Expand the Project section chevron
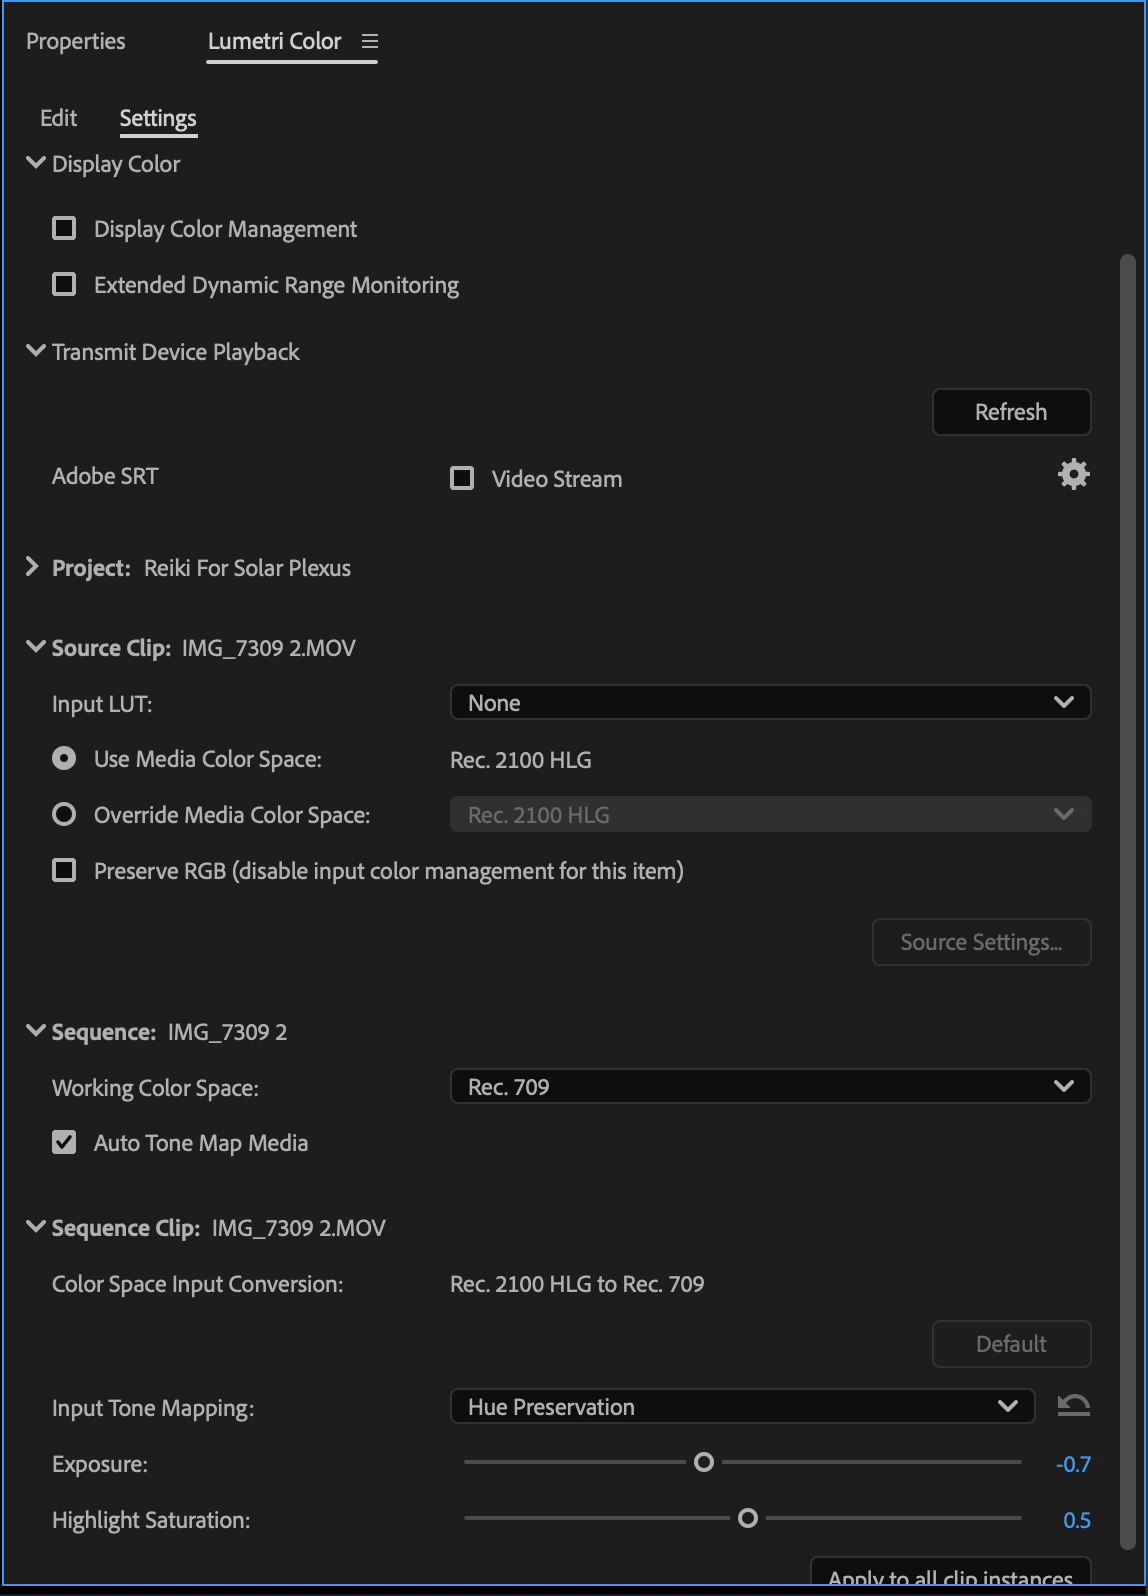 tap(32, 567)
